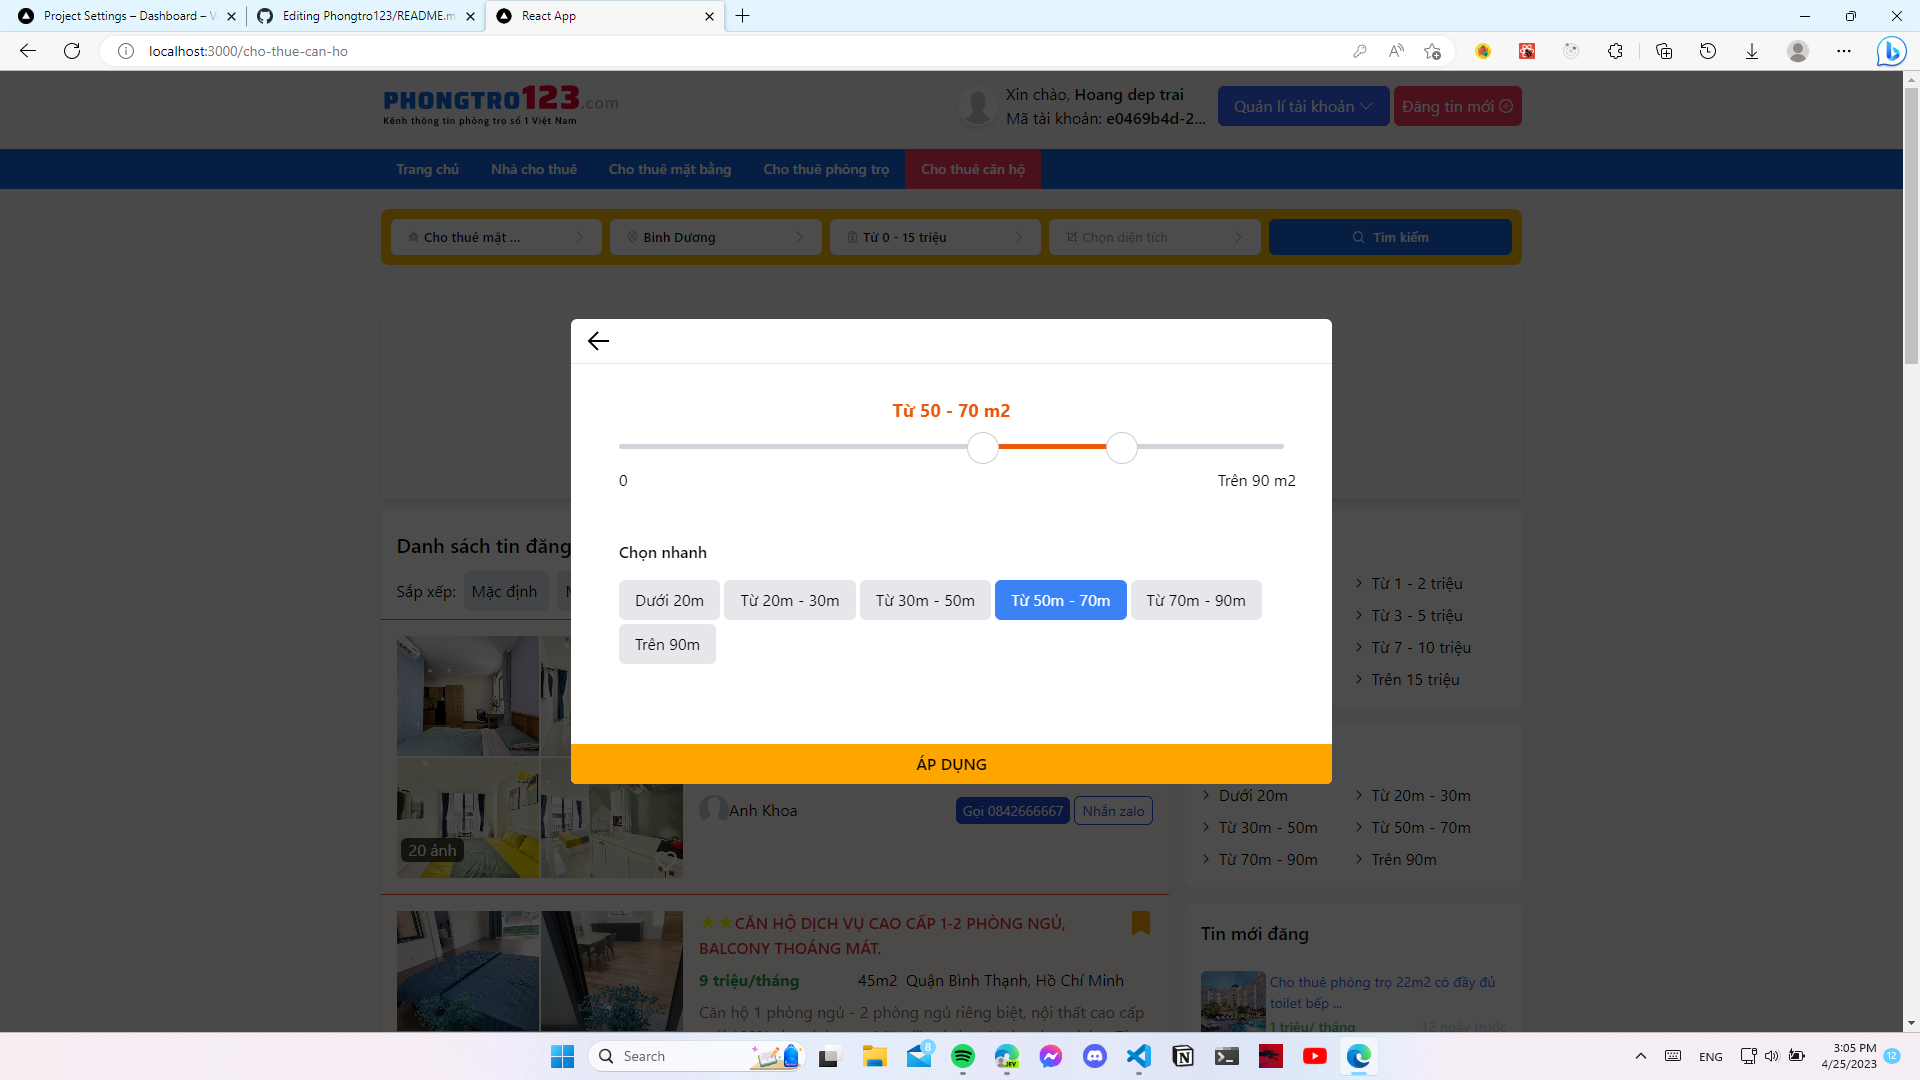Image resolution: width=1920 pixels, height=1080 pixels.
Task: Add page to favorites star icon
Action: [x=1432, y=51]
